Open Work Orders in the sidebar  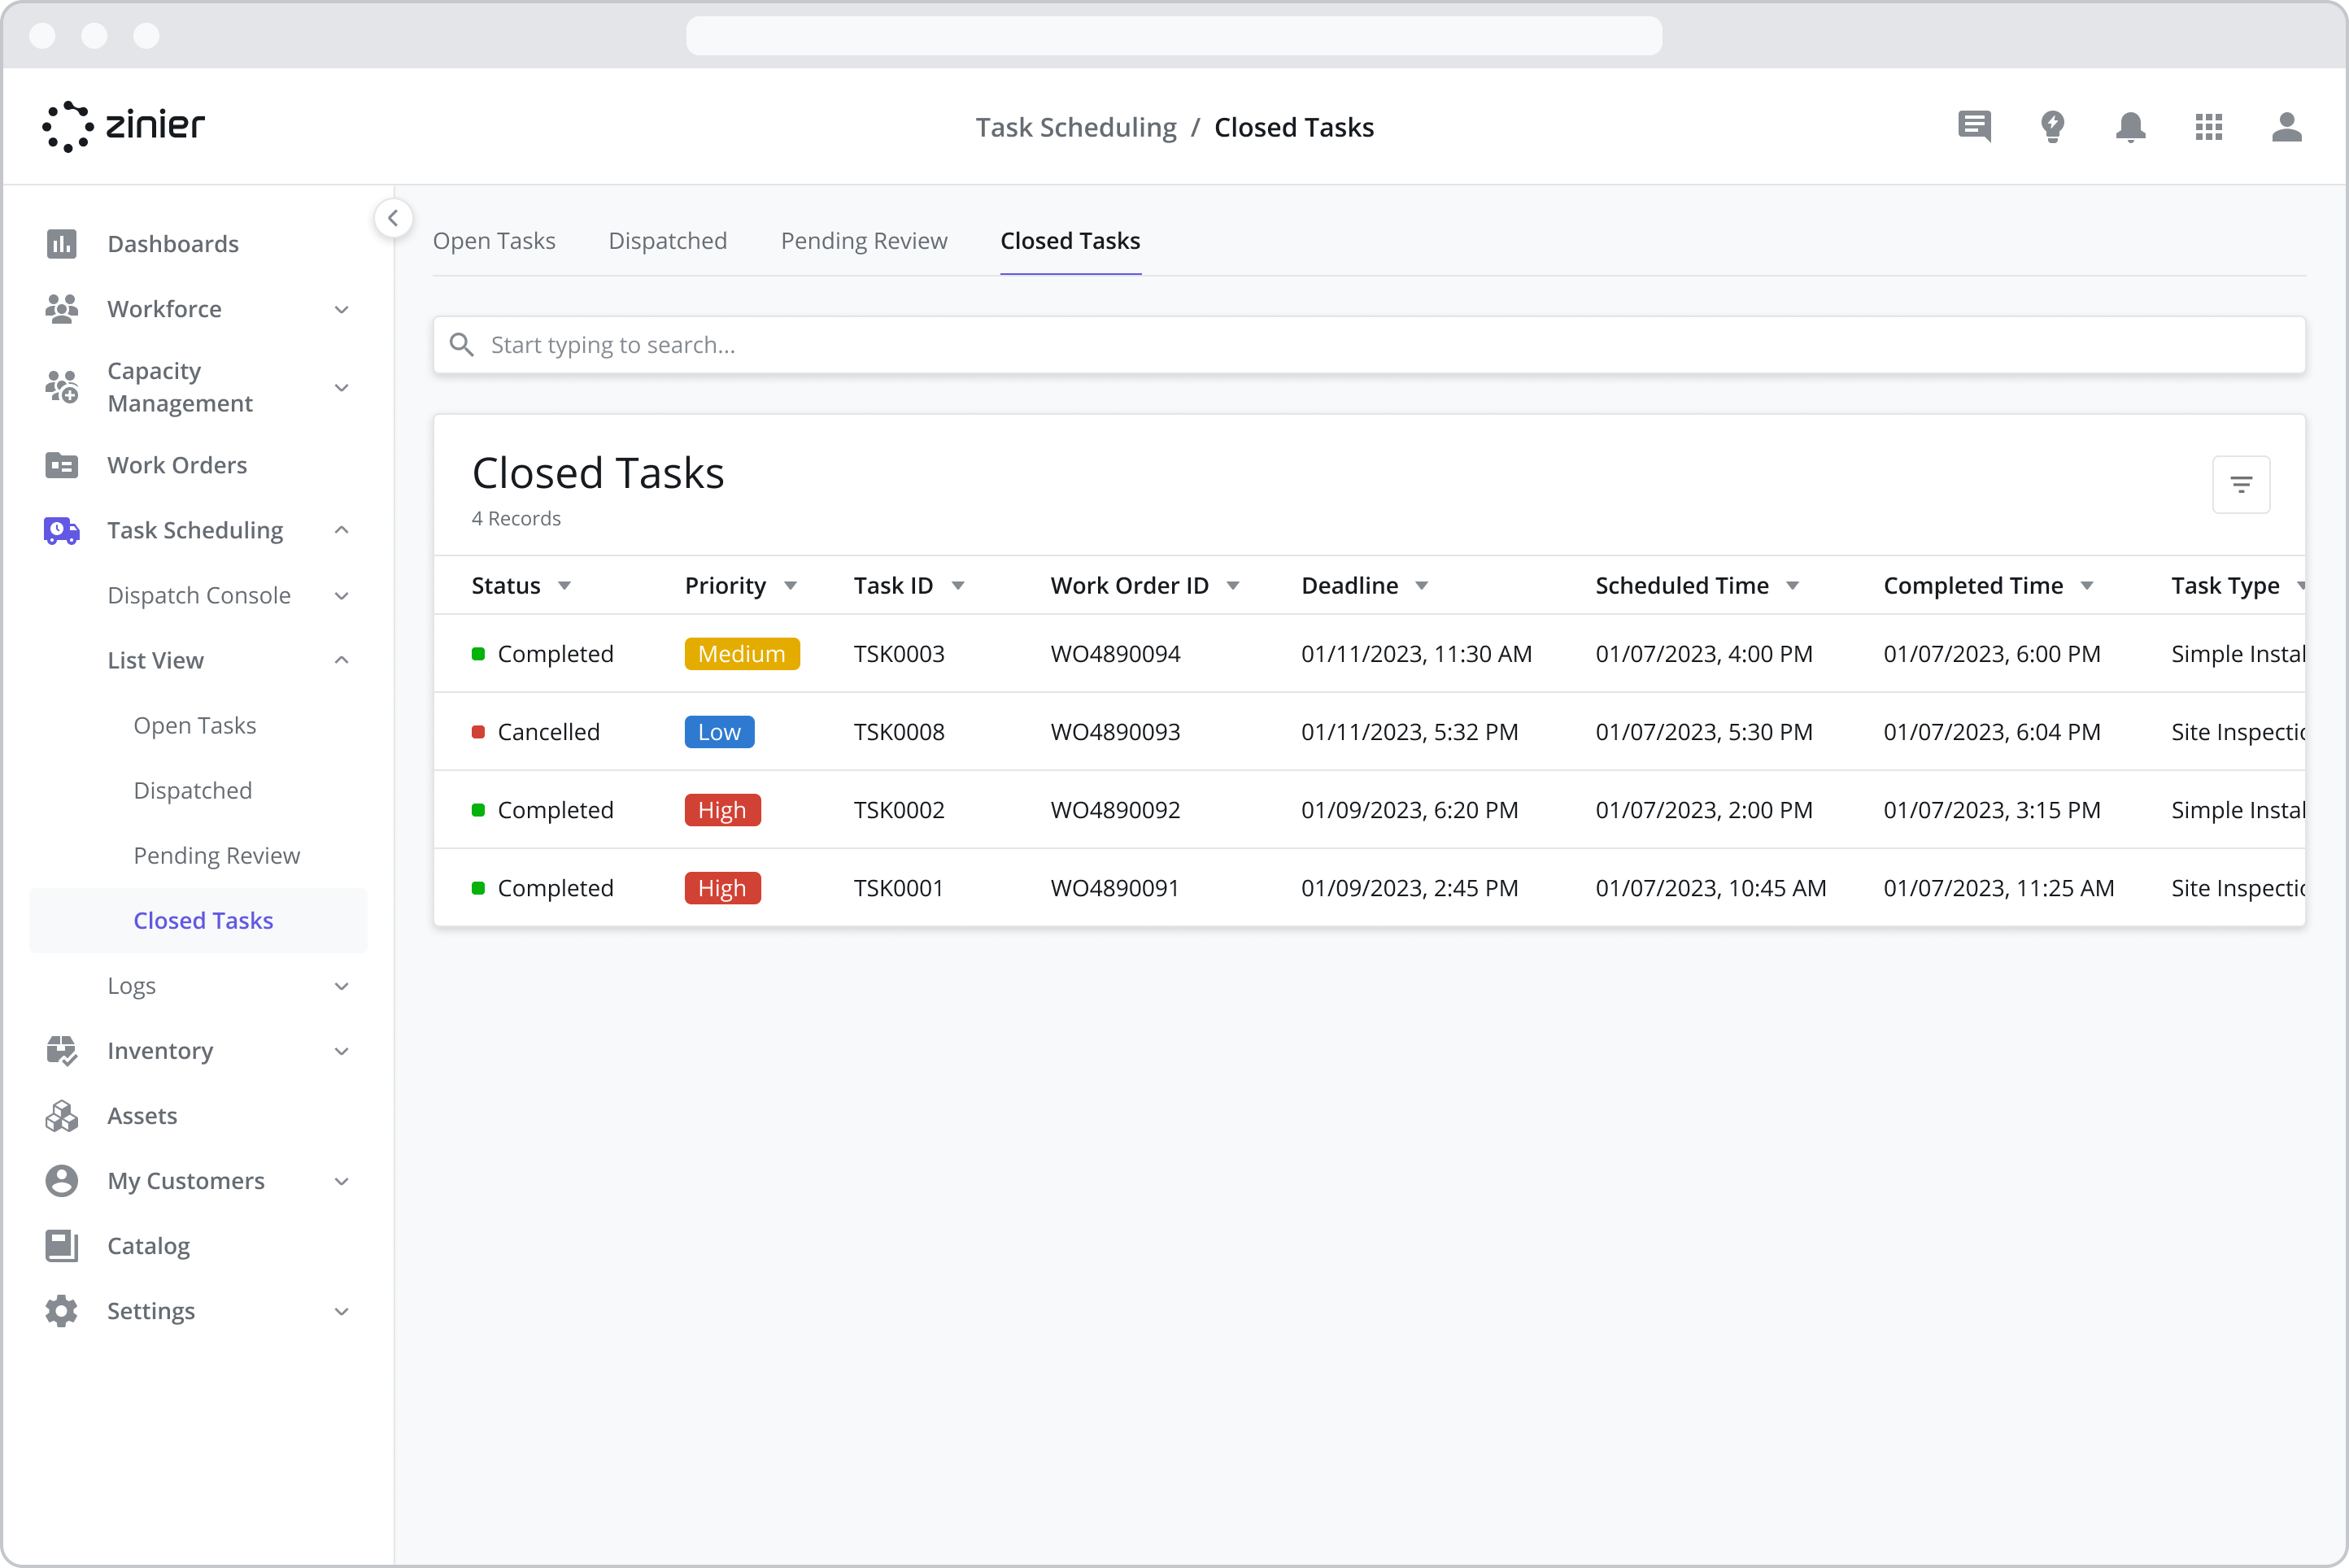[177, 465]
